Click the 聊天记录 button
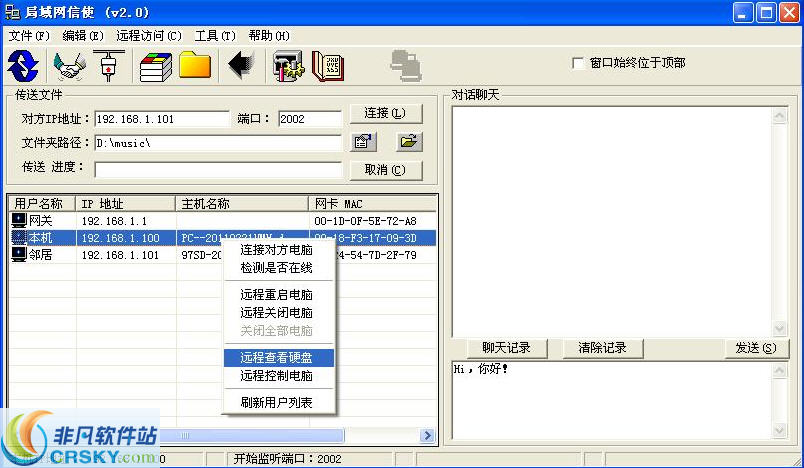 click(x=507, y=348)
